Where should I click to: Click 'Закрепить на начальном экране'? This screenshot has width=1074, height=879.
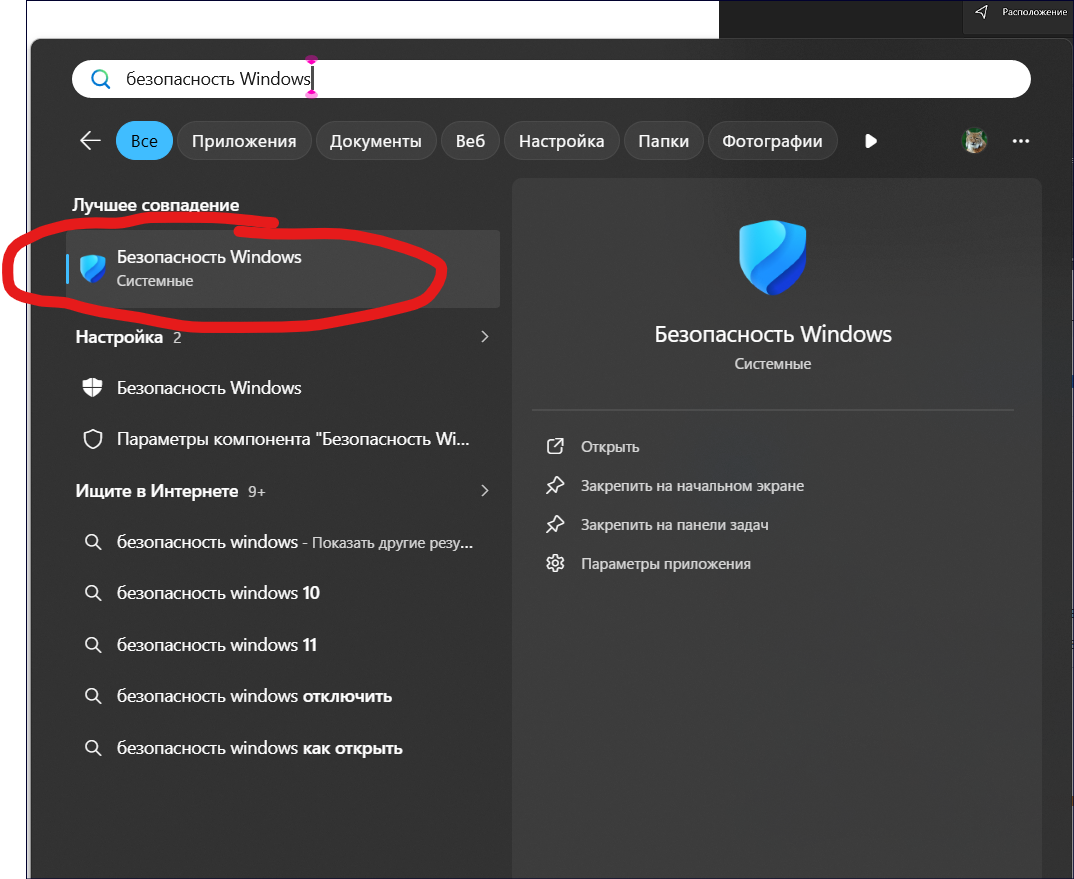(x=675, y=486)
